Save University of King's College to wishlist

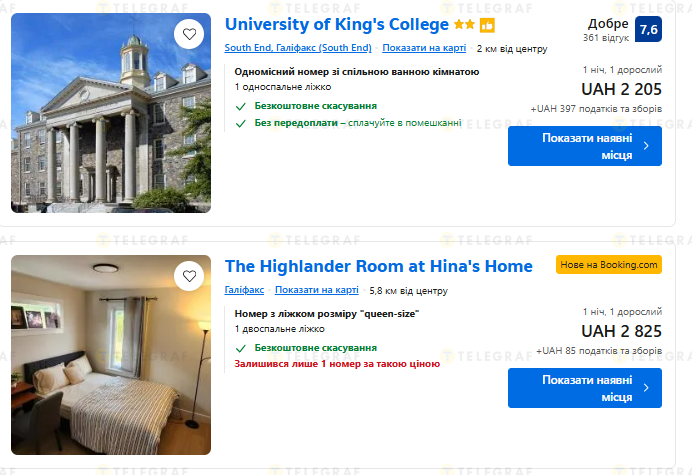tap(188, 34)
